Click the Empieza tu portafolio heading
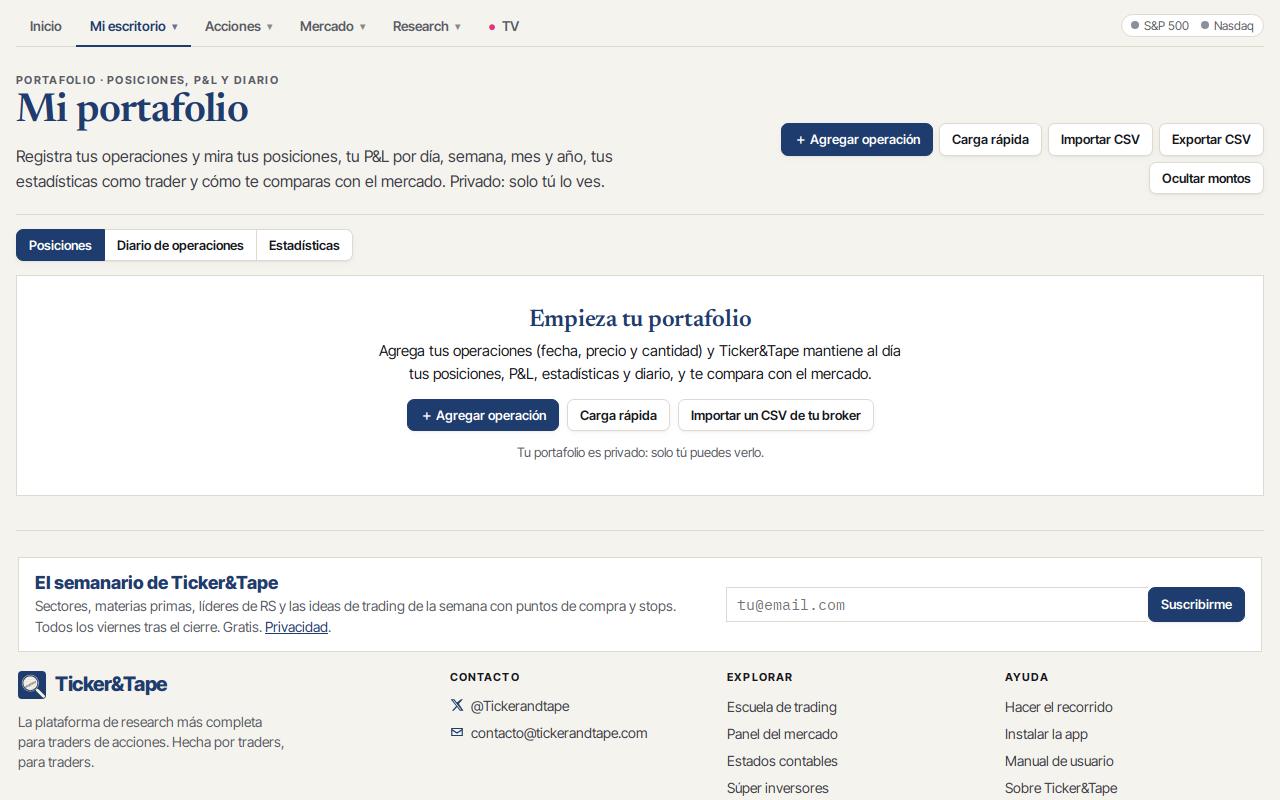Image resolution: width=1280 pixels, height=800 pixels. point(640,318)
